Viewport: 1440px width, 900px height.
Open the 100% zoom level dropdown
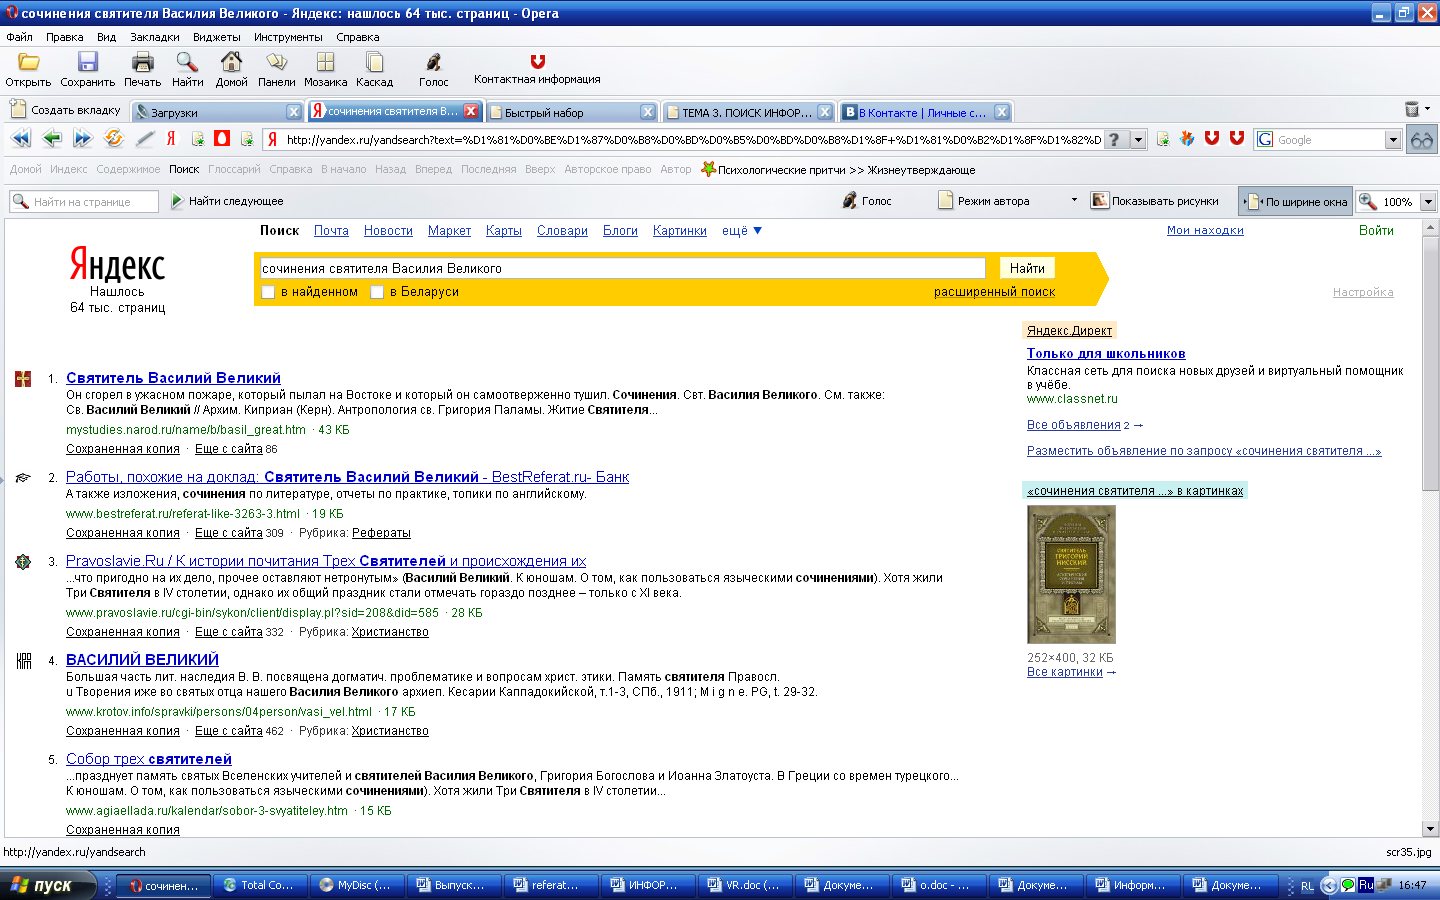(1428, 202)
